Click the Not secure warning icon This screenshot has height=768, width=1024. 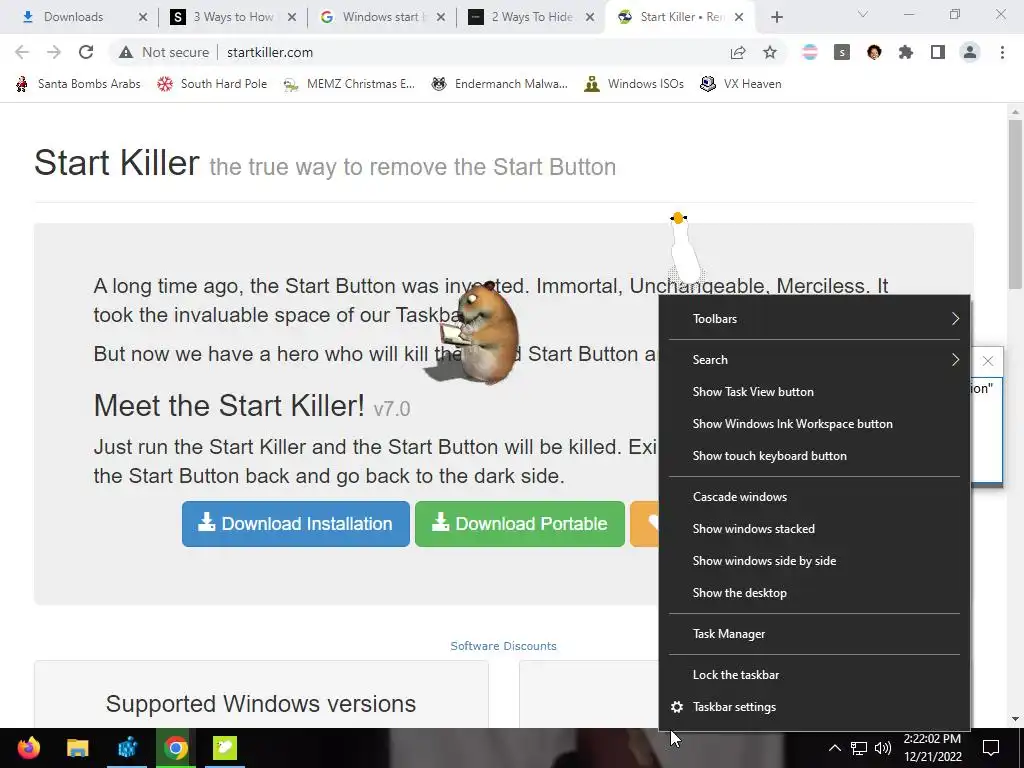[126, 52]
